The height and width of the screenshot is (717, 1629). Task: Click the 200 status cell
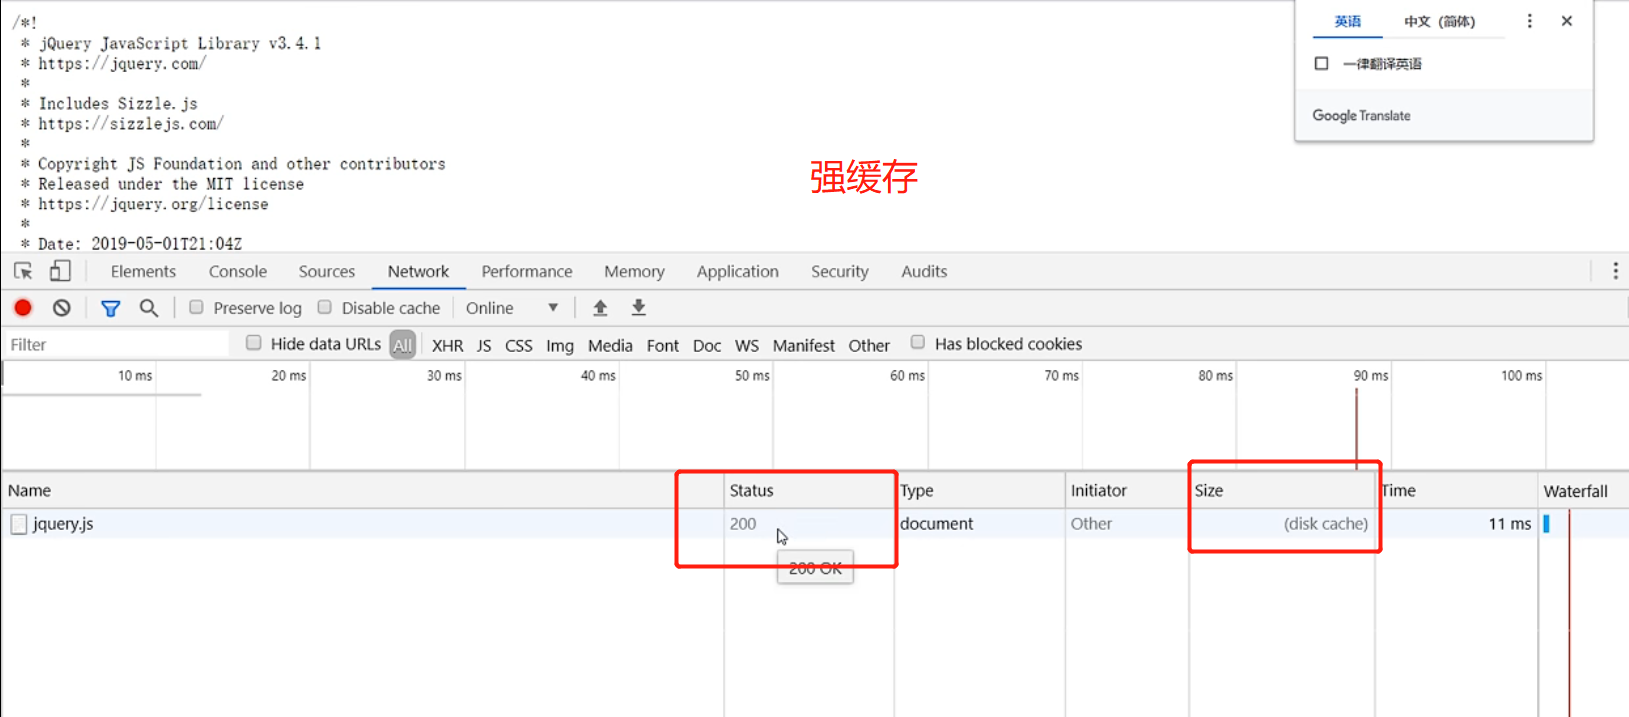(x=743, y=524)
